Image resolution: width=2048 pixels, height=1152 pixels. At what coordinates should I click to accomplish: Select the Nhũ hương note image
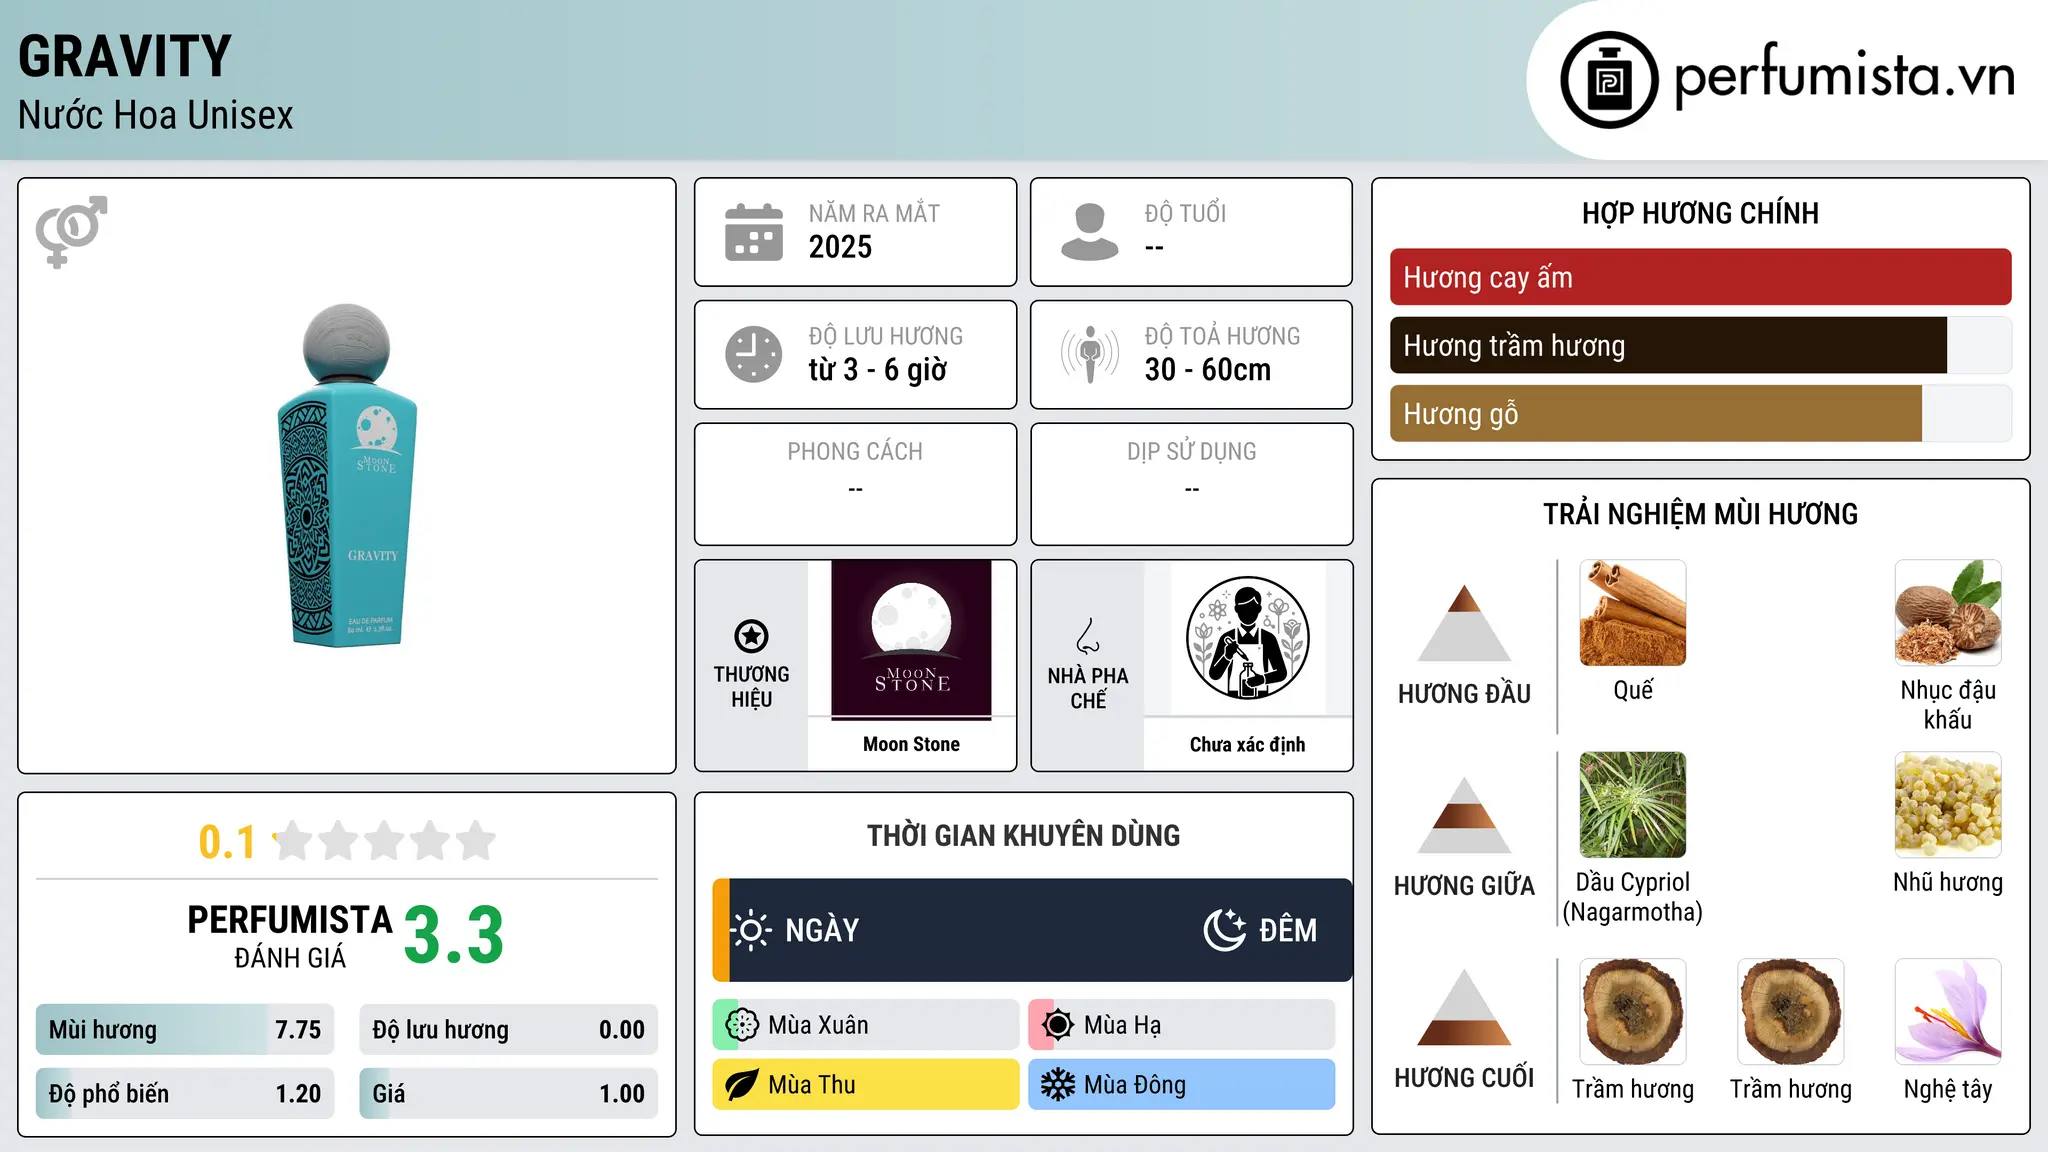coord(1948,805)
